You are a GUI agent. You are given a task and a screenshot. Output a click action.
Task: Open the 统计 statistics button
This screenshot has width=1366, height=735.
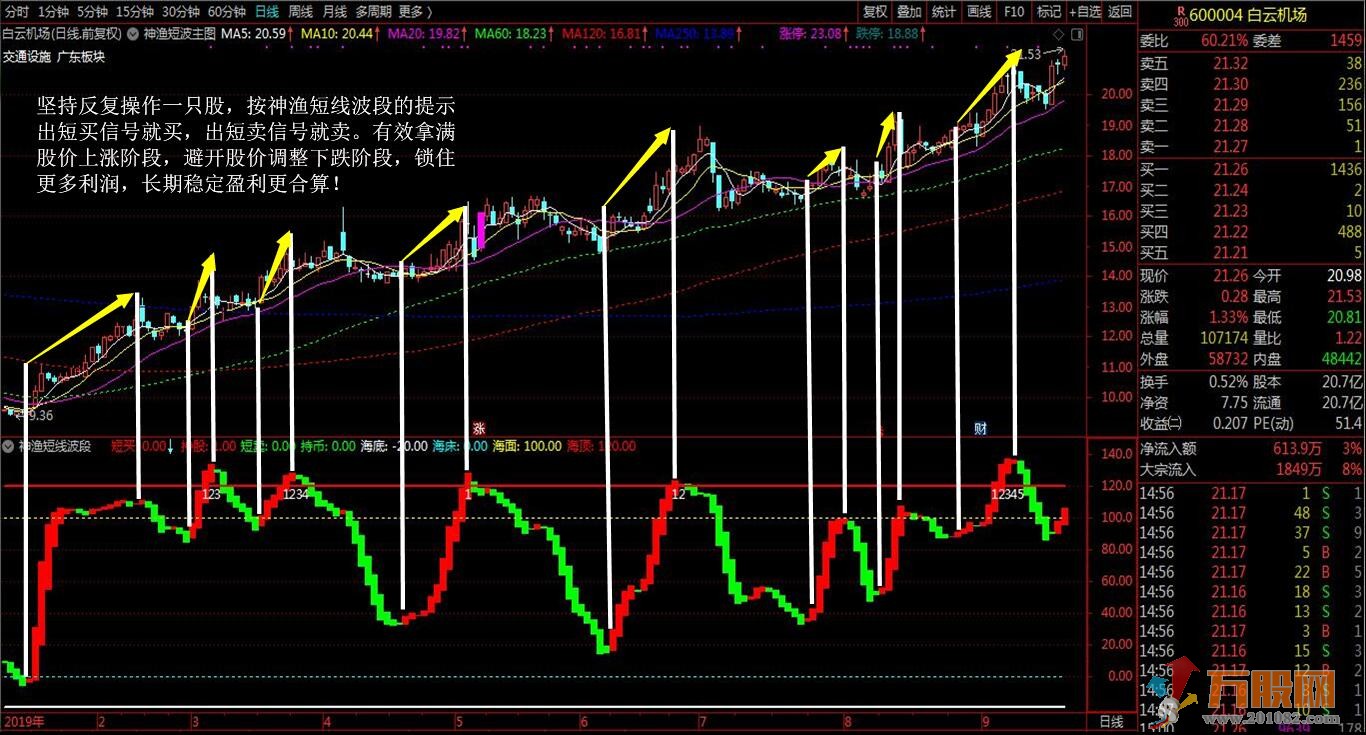(943, 11)
